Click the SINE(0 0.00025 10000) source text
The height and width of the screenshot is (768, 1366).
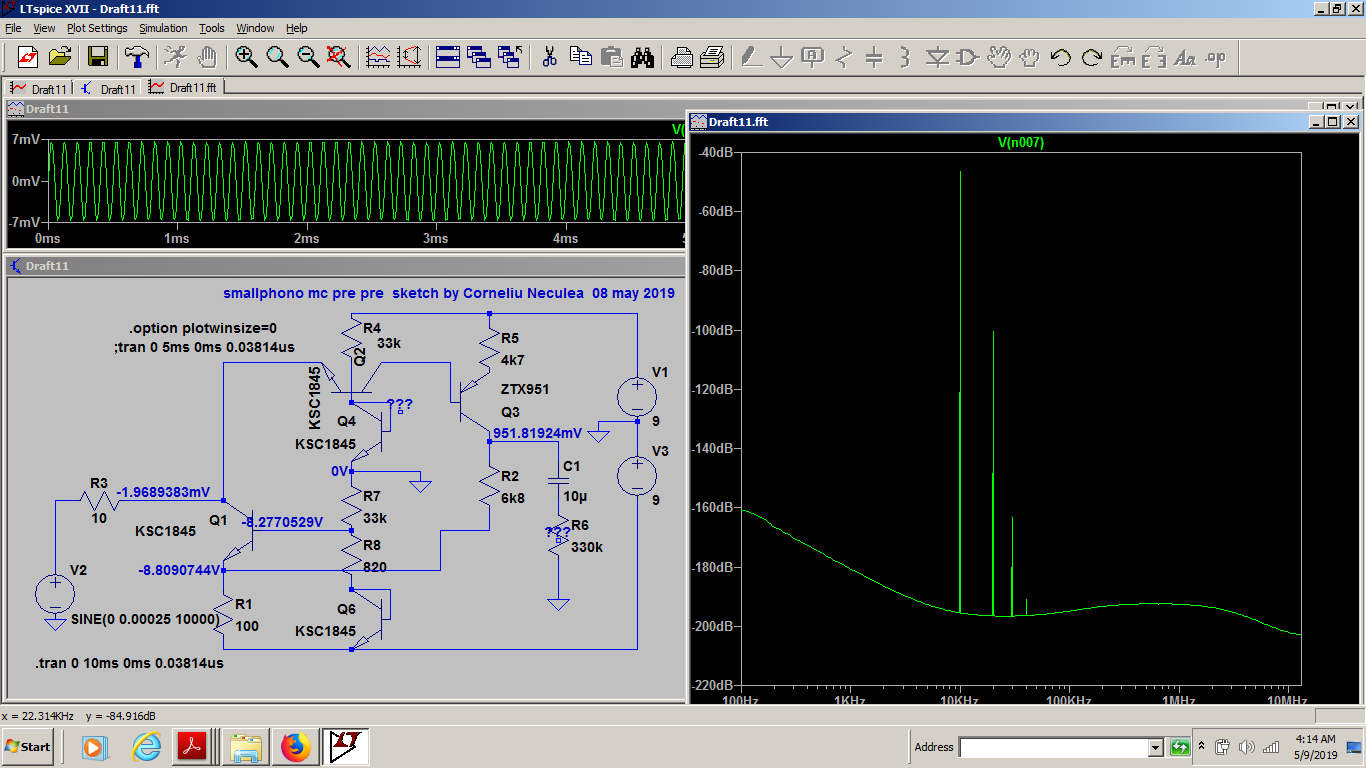click(145, 620)
